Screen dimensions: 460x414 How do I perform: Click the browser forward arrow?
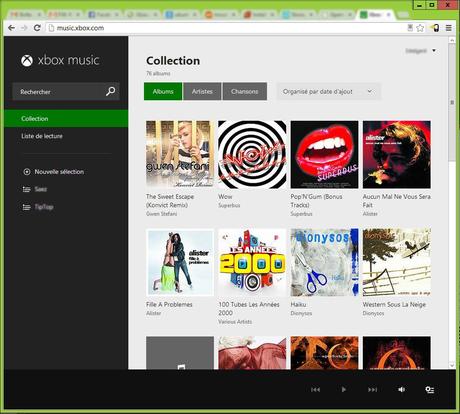24,28
